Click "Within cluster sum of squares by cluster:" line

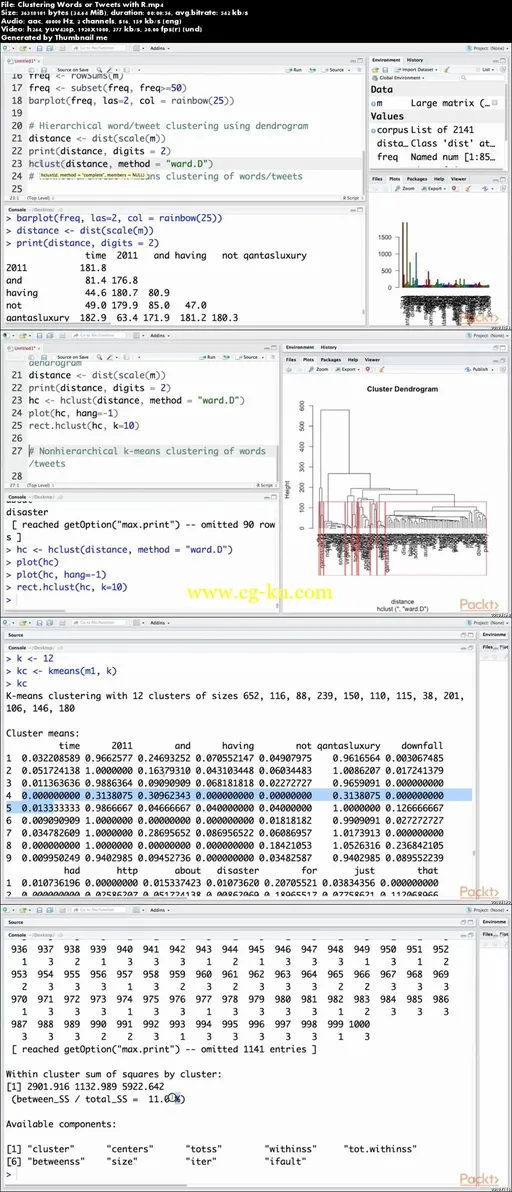(114, 1074)
